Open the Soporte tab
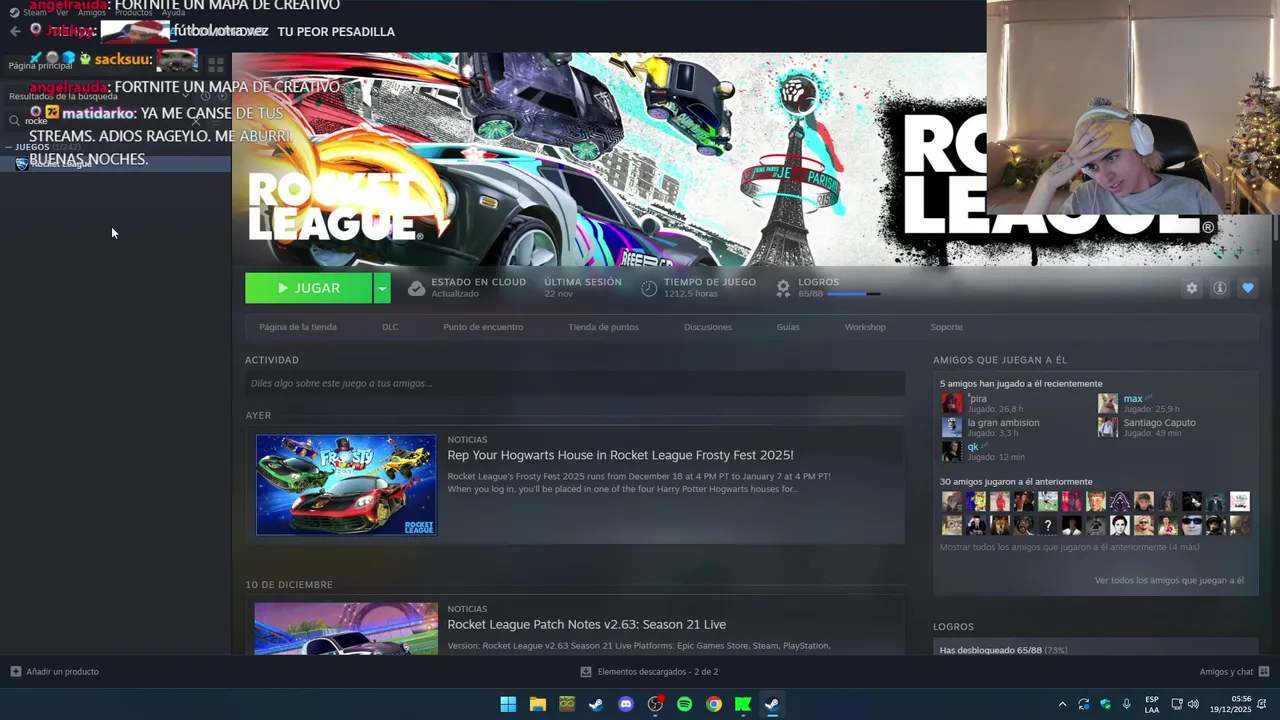This screenshot has height=720, width=1280. [946, 327]
